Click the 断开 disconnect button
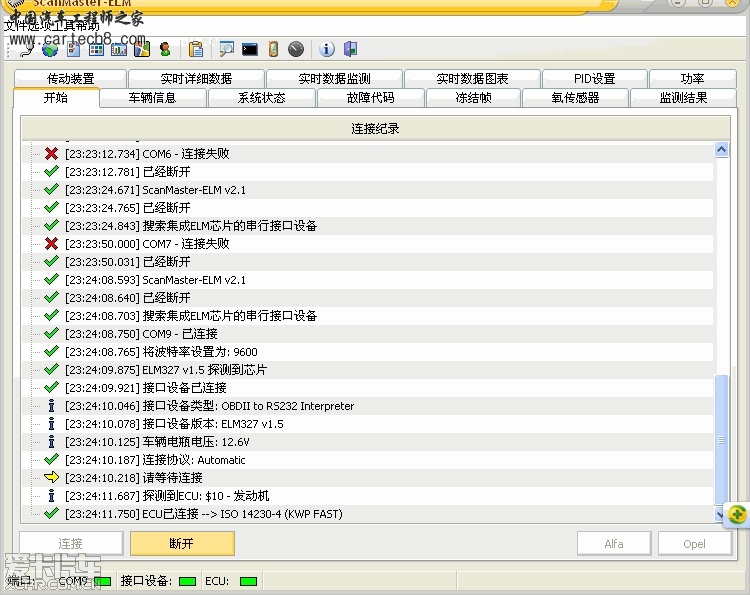 [x=182, y=543]
